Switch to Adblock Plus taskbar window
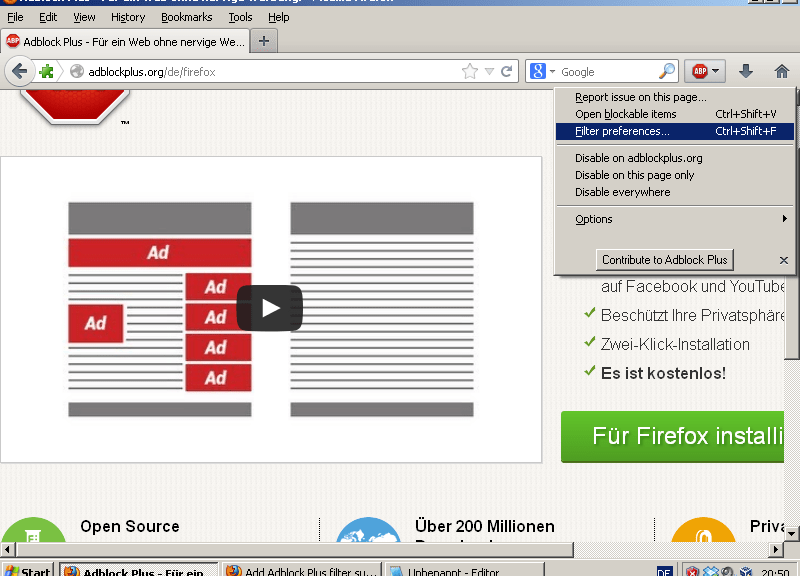This screenshot has height=576, width=800. point(139,570)
